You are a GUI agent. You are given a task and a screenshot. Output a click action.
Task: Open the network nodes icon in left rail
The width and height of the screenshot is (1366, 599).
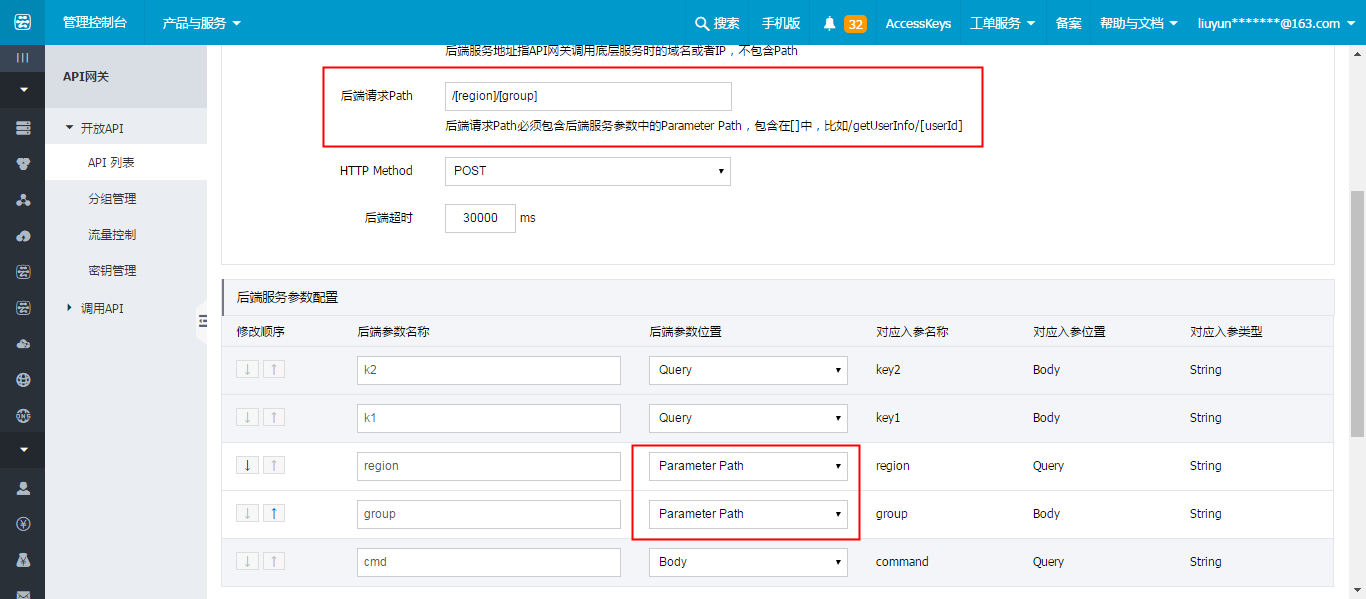22,200
